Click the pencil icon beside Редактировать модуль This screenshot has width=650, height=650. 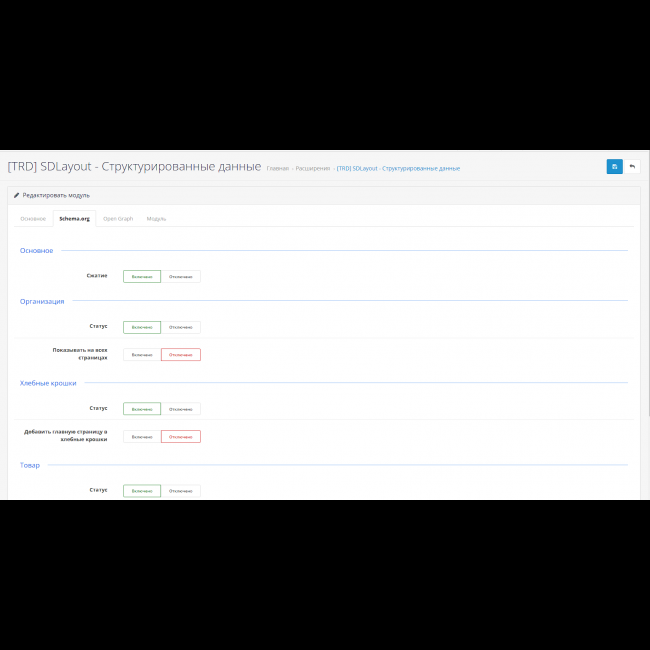[x=16, y=196]
